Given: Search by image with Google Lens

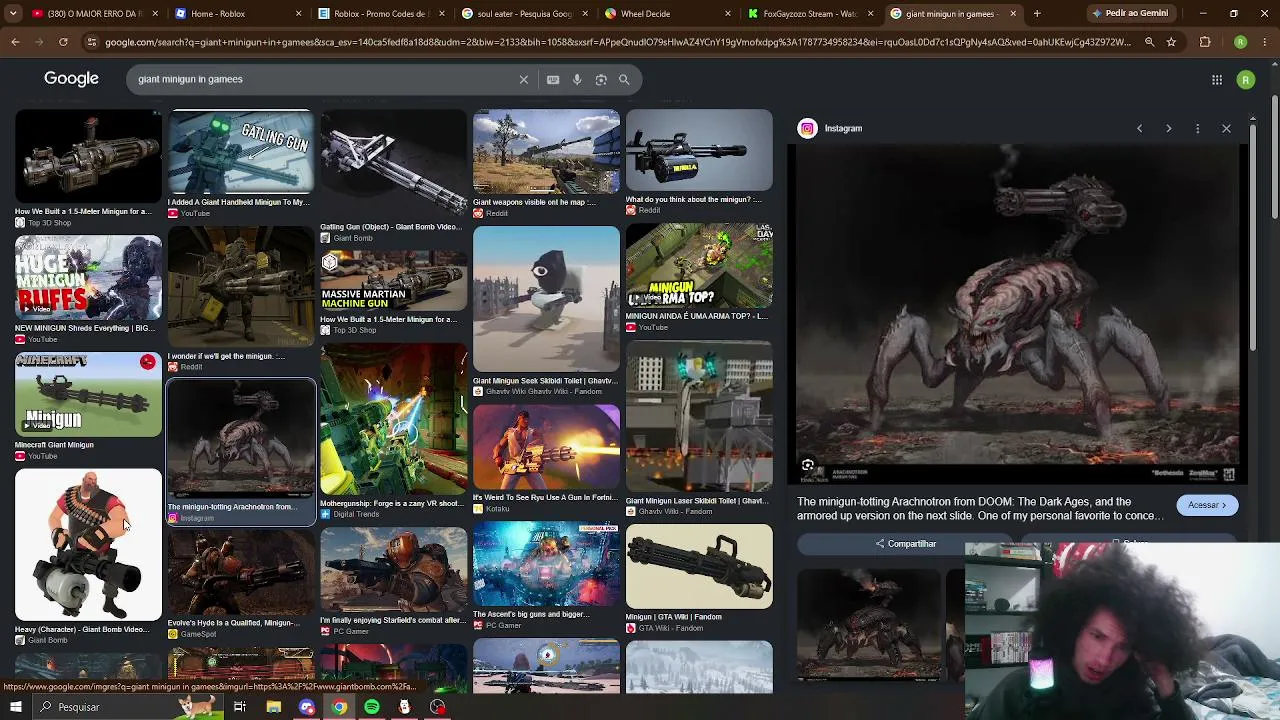Looking at the screenshot, I should coord(601,79).
